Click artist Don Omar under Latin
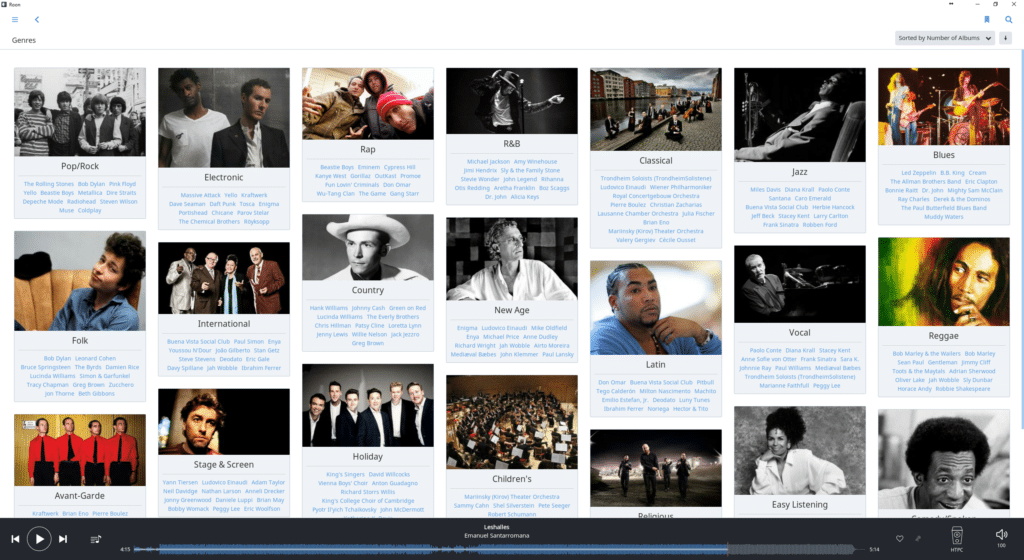Viewport: 1024px width, 560px height. point(611,382)
